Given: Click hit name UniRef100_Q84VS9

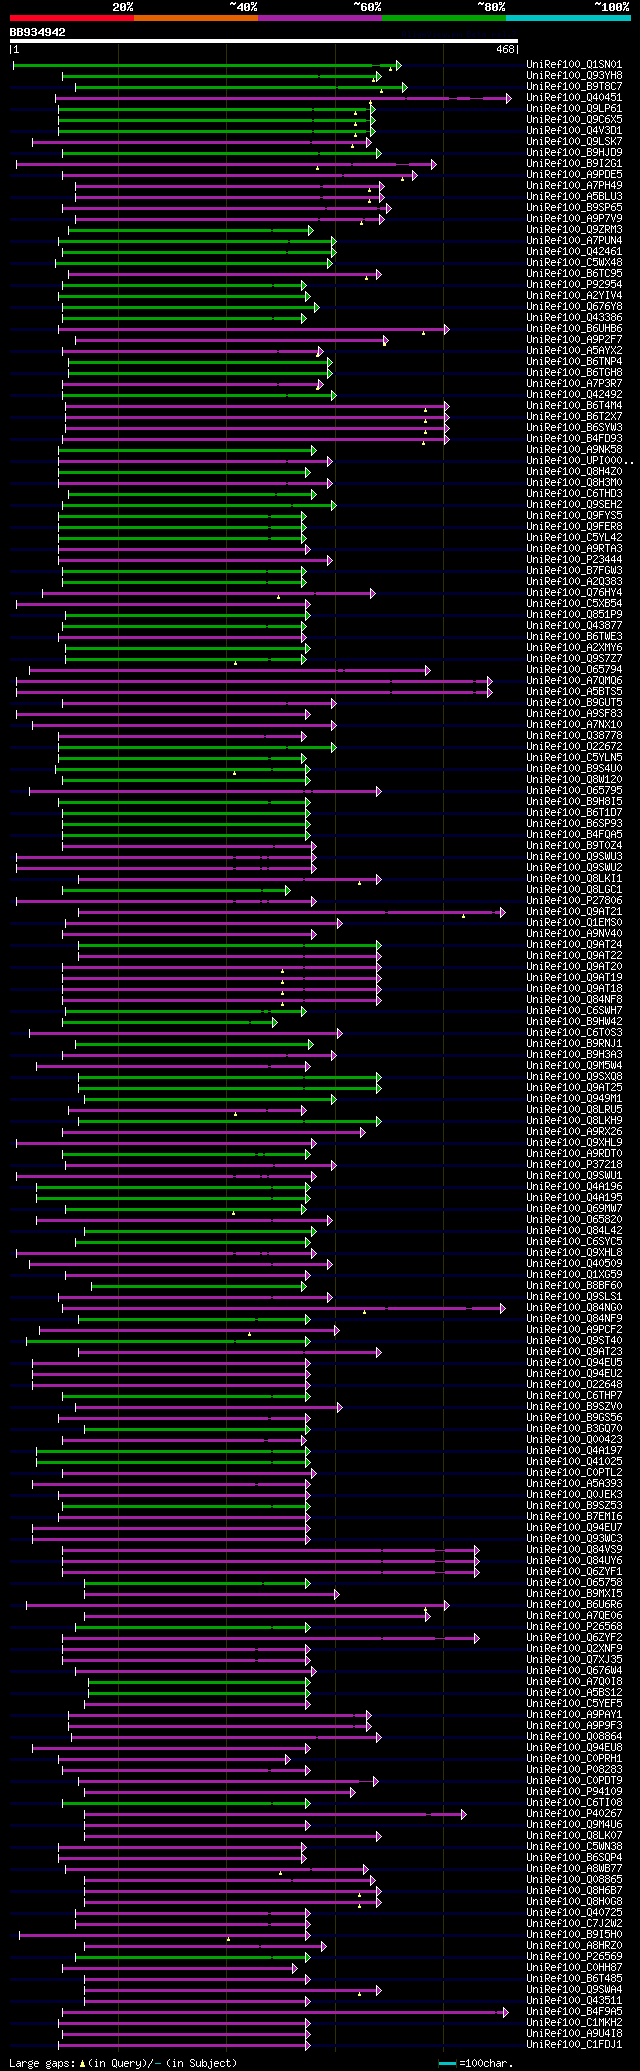Looking at the screenshot, I should pyautogui.click(x=574, y=1549).
